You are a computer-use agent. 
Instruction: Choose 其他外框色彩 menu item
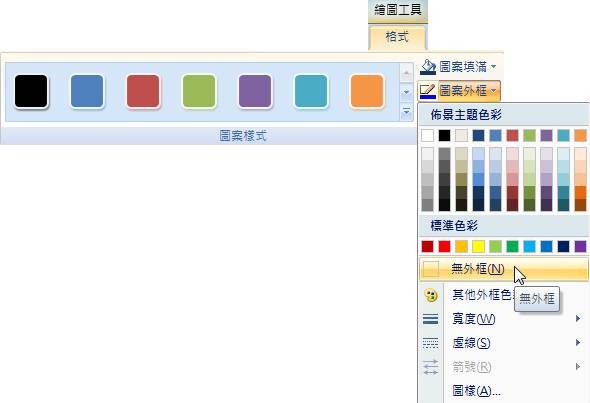503,295
